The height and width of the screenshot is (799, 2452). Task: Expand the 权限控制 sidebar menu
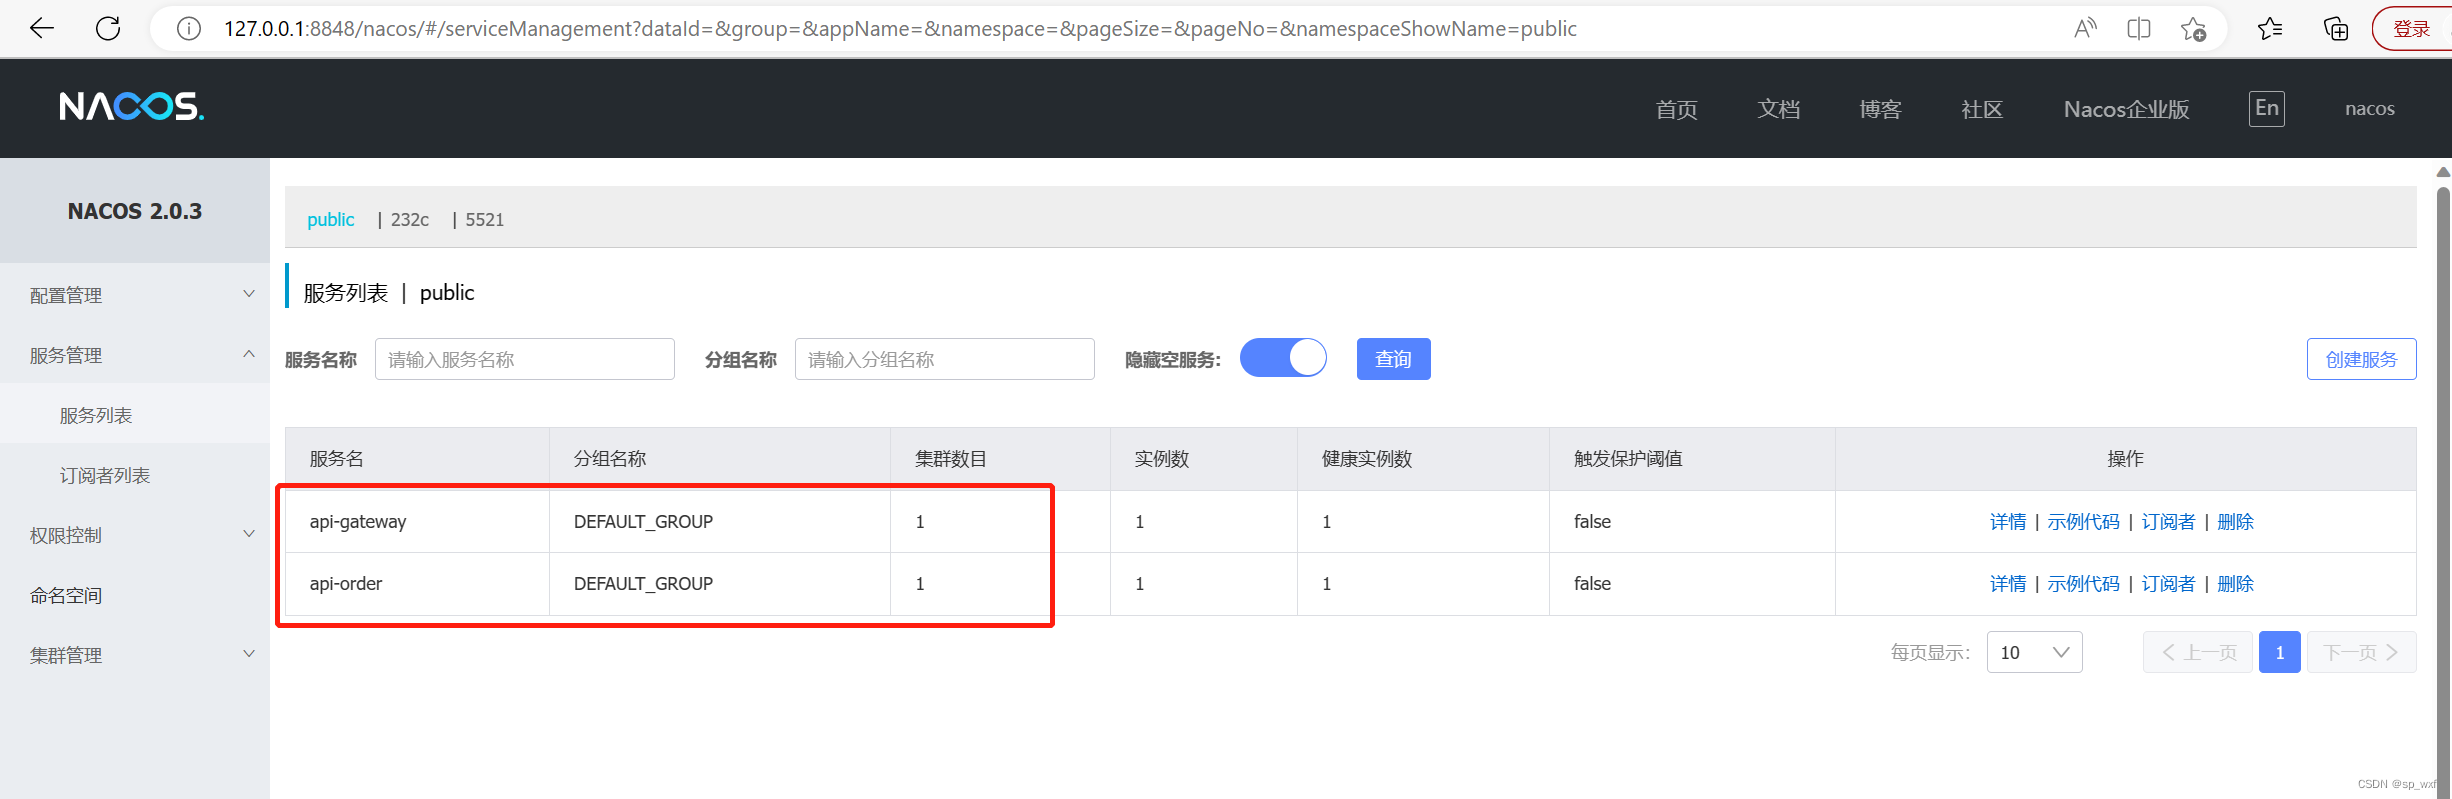[135, 535]
